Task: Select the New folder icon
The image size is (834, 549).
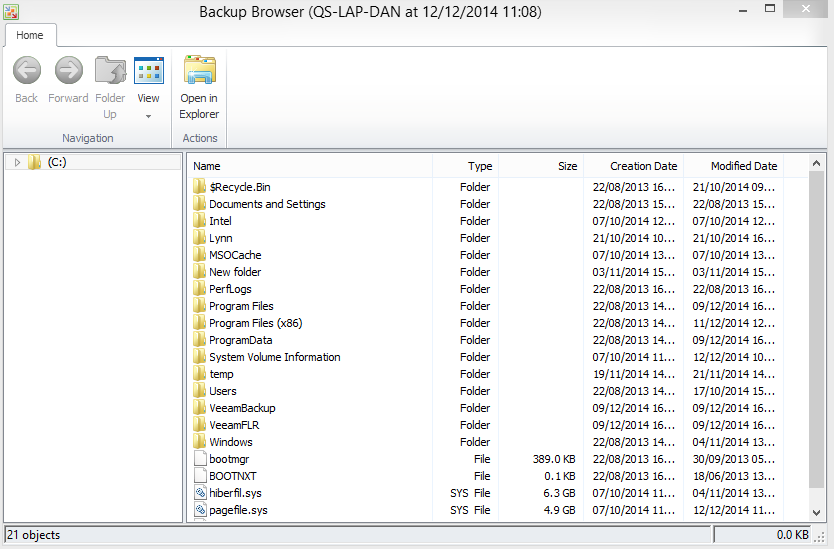Action: (x=199, y=272)
